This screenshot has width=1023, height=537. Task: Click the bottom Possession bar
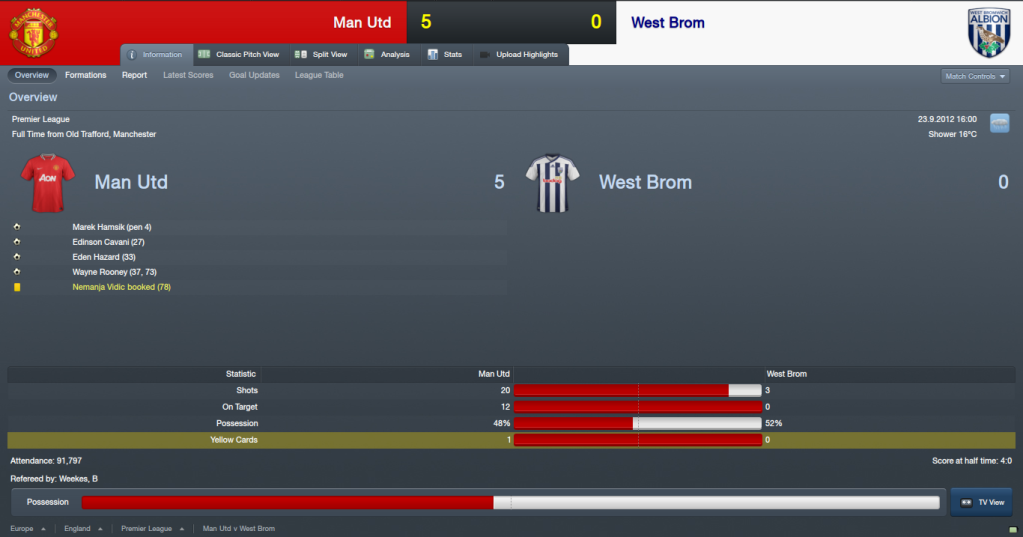coord(510,502)
